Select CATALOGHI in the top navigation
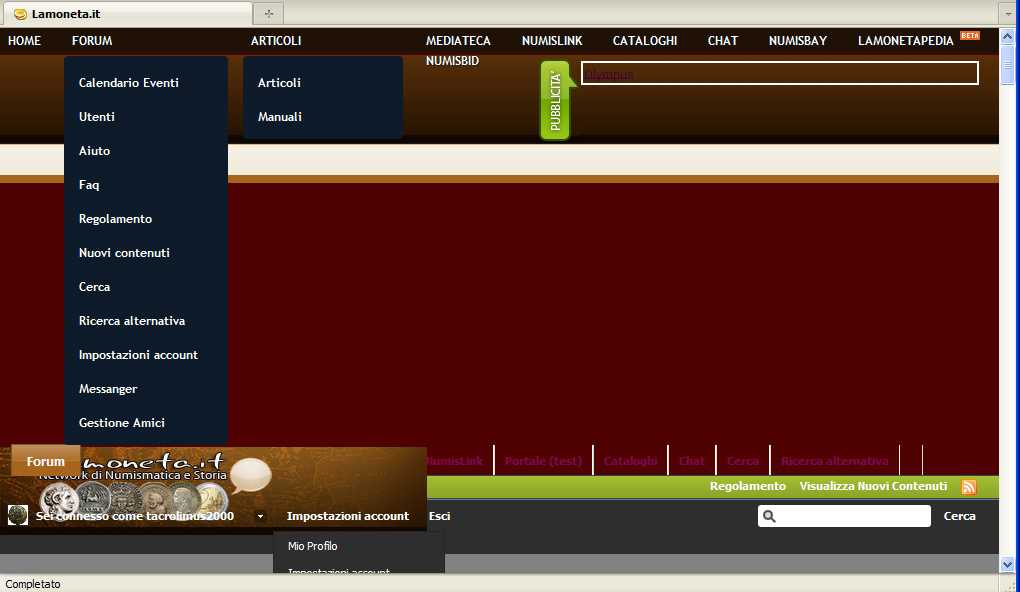The height and width of the screenshot is (592, 1020). [x=645, y=41]
